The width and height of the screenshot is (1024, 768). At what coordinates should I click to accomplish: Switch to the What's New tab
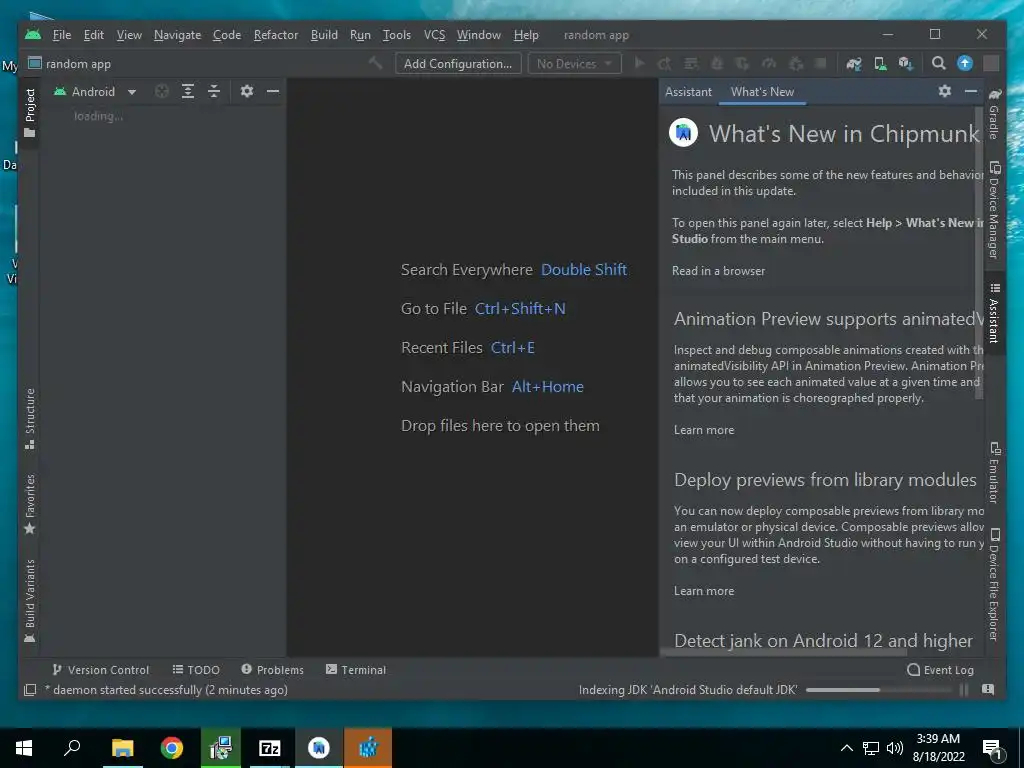(762, 91)
